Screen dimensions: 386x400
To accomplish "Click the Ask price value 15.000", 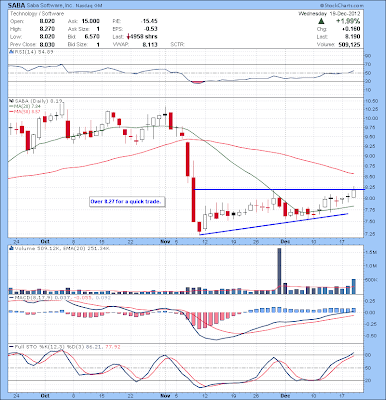I will point(90,21).
